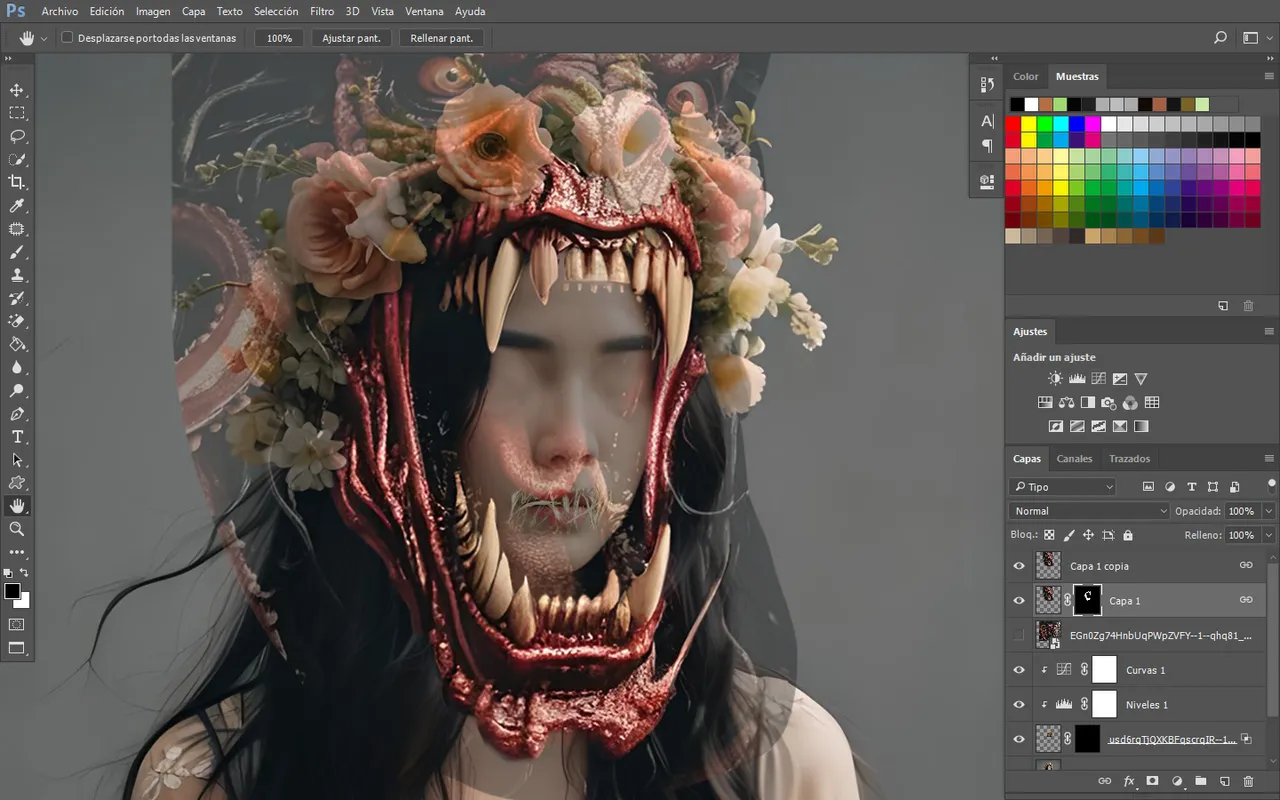This screenshot has width=1280, height=800.
Task: Select the Pen tool
Action: (x=17, y=414)
